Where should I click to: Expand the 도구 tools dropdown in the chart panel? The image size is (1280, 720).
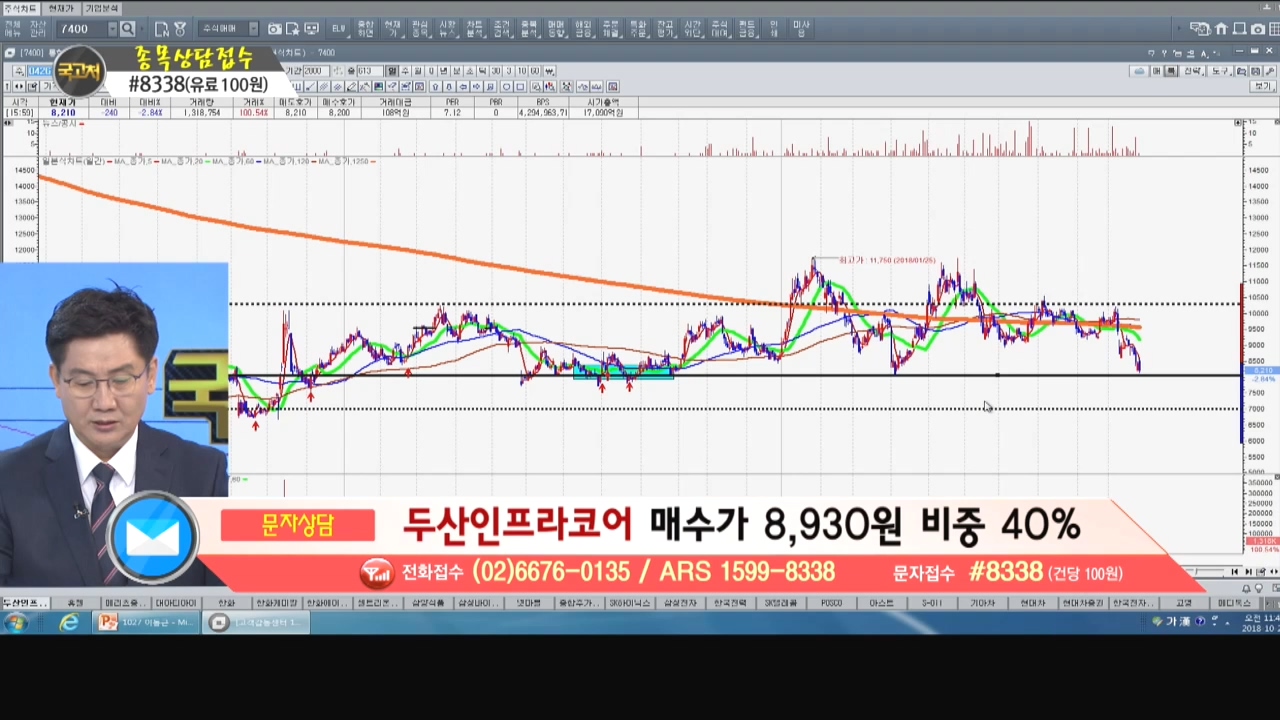1221,71
